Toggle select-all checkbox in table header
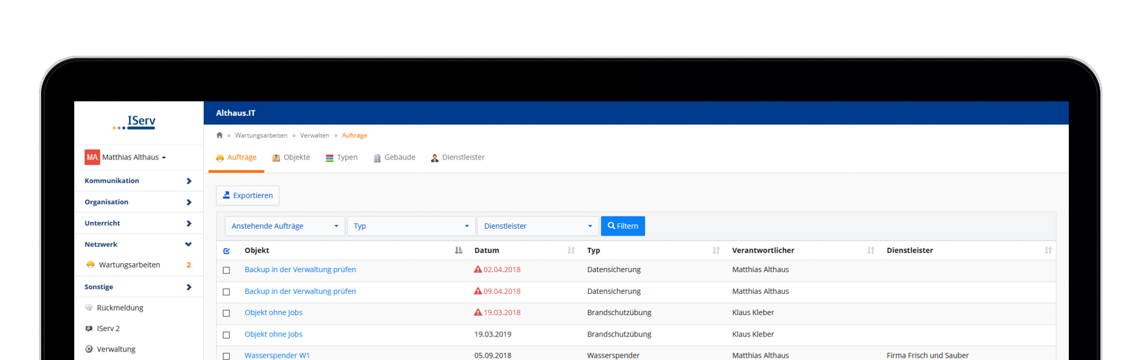Screen dimensions: 1140x360 tap(226, 251)
